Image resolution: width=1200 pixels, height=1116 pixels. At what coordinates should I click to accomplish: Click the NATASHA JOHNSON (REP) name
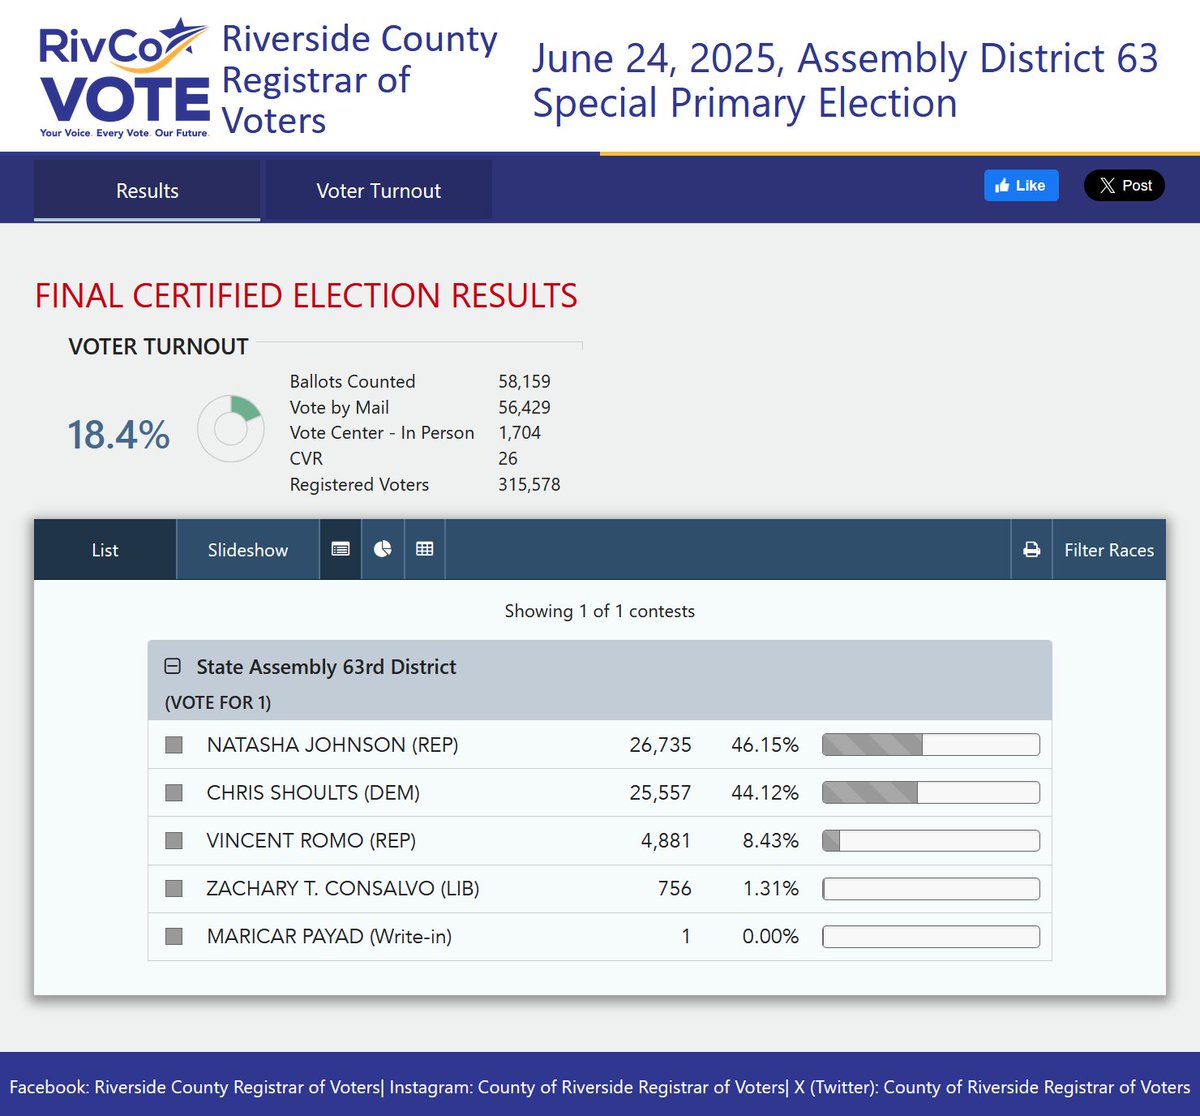click(332, 745)
